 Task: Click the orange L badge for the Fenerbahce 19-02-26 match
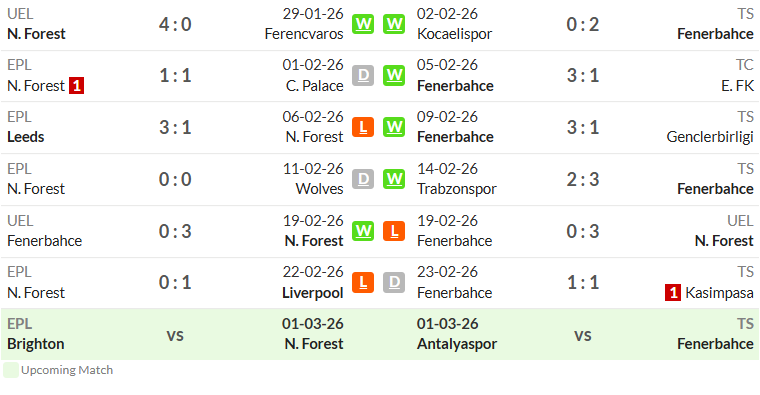394,231
